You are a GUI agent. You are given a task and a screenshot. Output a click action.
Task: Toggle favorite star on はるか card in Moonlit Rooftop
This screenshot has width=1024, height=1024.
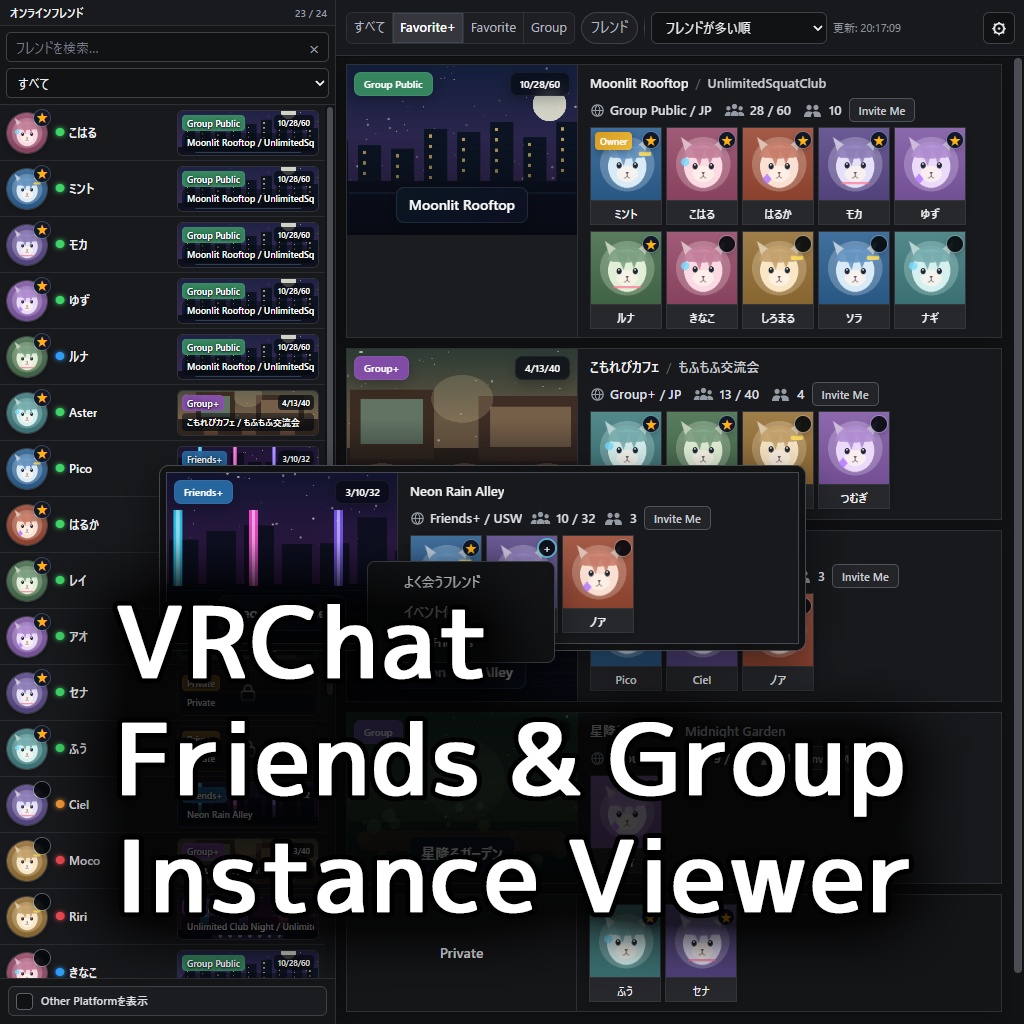tap(803, 140)
